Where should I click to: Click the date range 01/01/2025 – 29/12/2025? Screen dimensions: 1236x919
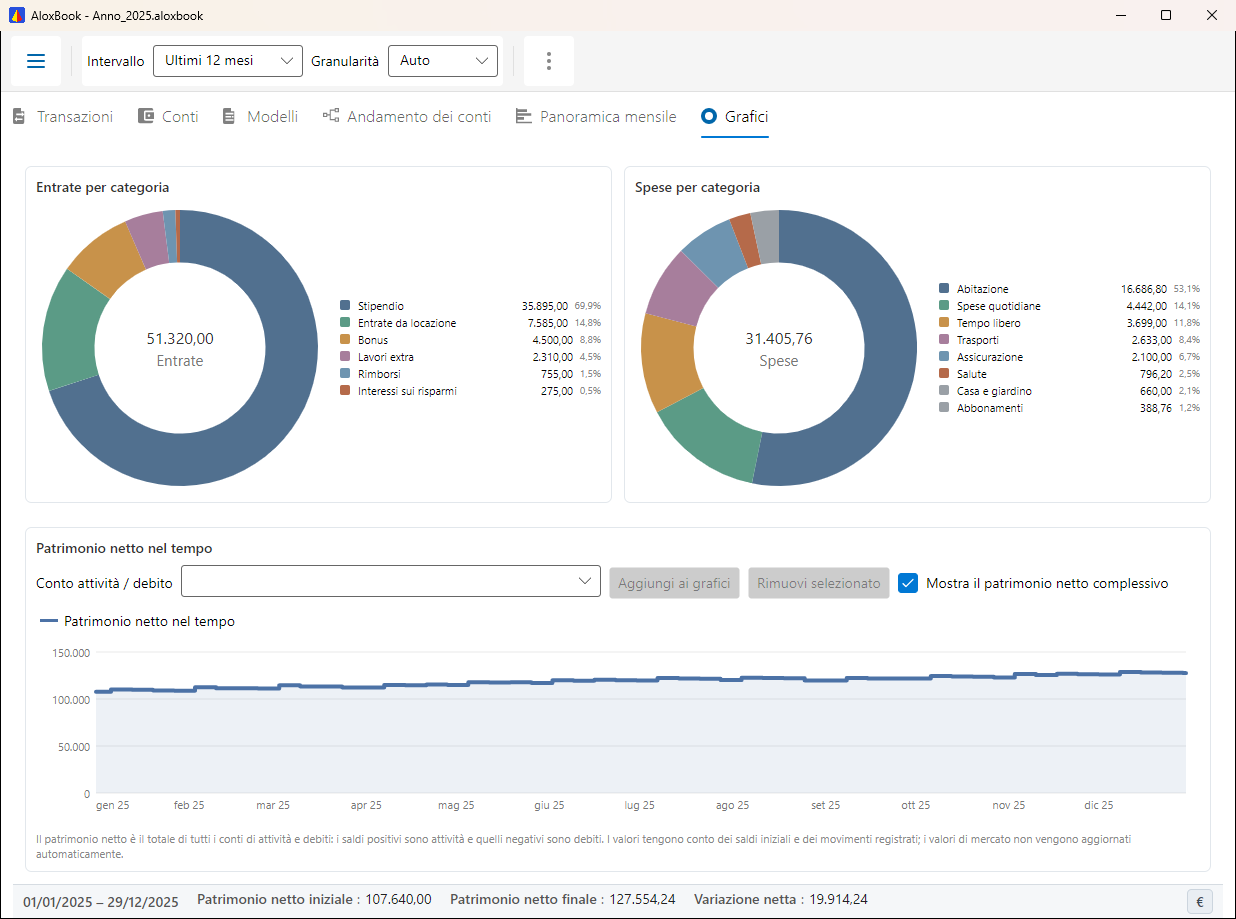pos(101,900)
